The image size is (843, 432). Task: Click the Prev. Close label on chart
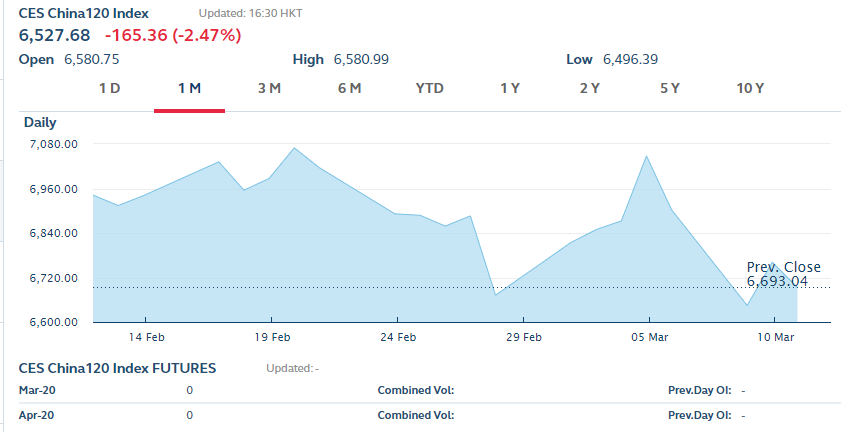coord(783,267)
